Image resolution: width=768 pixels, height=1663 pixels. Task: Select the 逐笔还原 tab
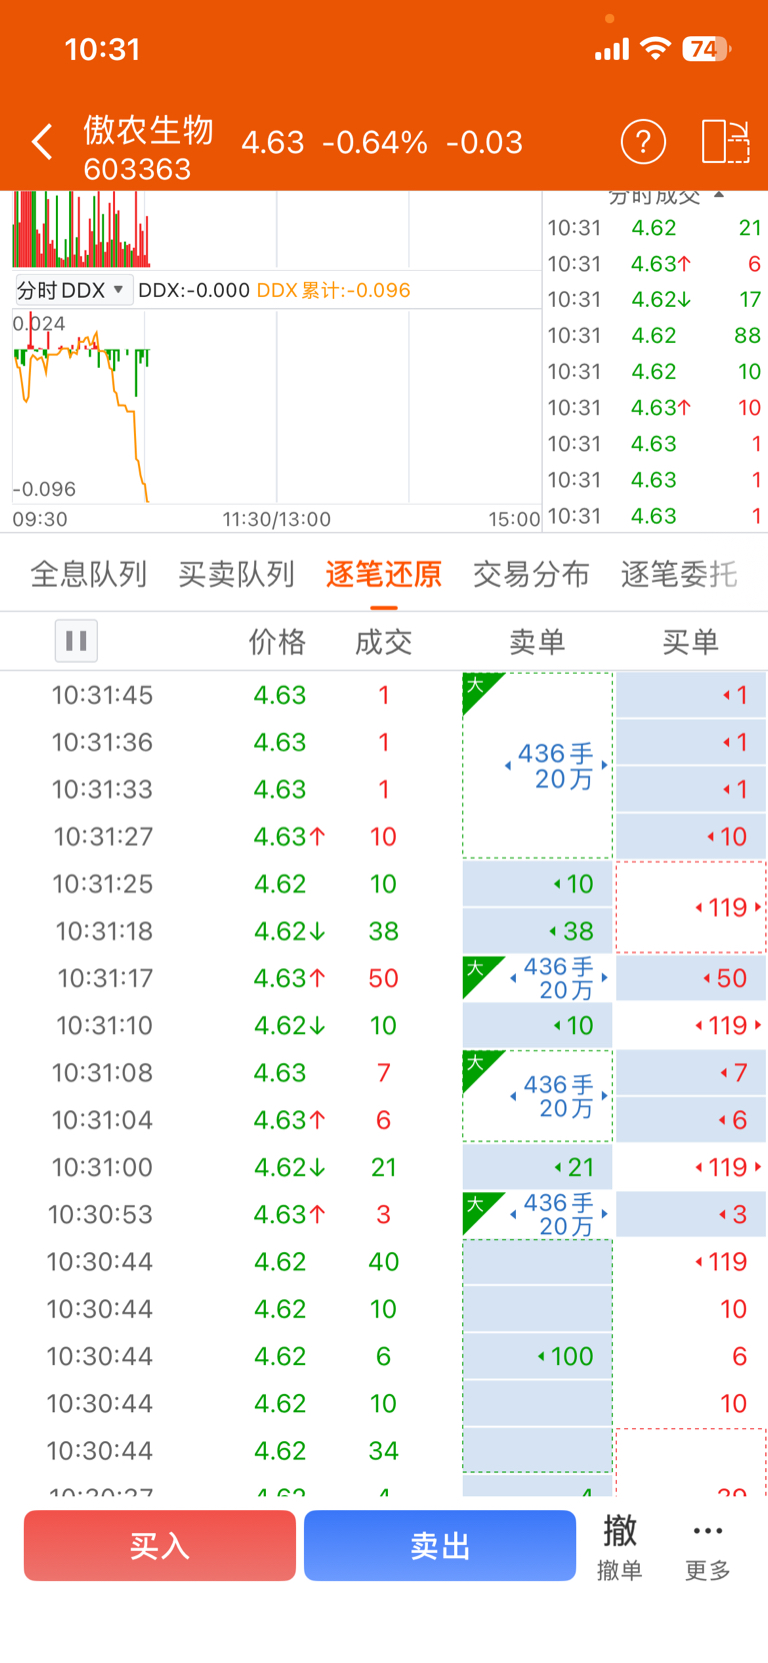tap(384, 574)
